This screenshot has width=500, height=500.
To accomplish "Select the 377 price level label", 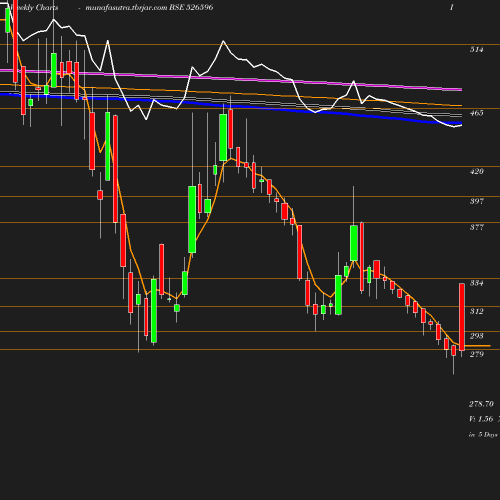I will 476,227.
